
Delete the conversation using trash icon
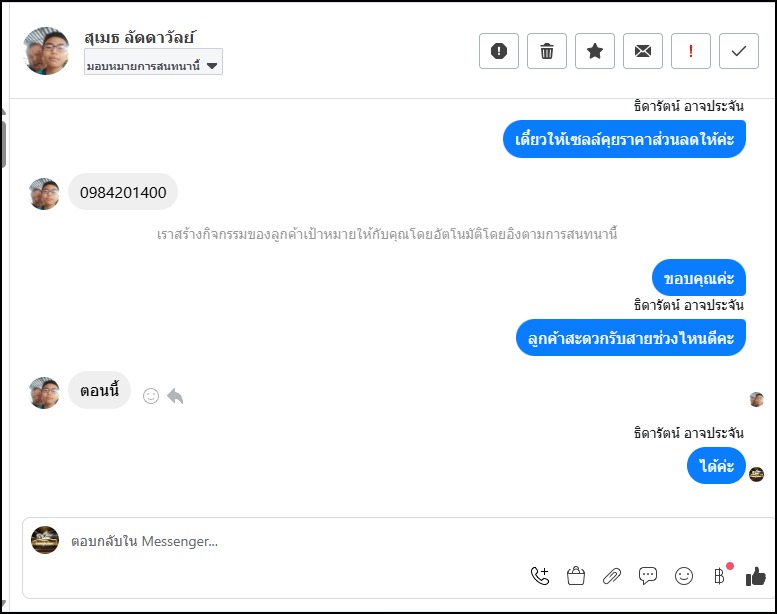pos(547,51)
